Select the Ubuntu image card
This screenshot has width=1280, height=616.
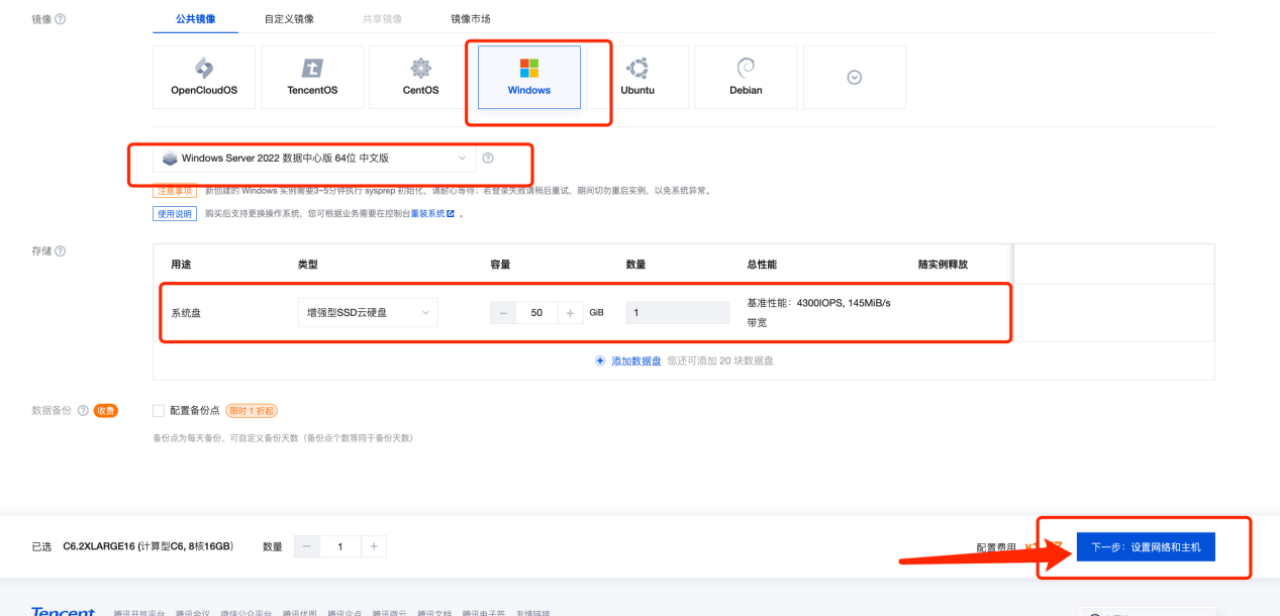point(637,77)
